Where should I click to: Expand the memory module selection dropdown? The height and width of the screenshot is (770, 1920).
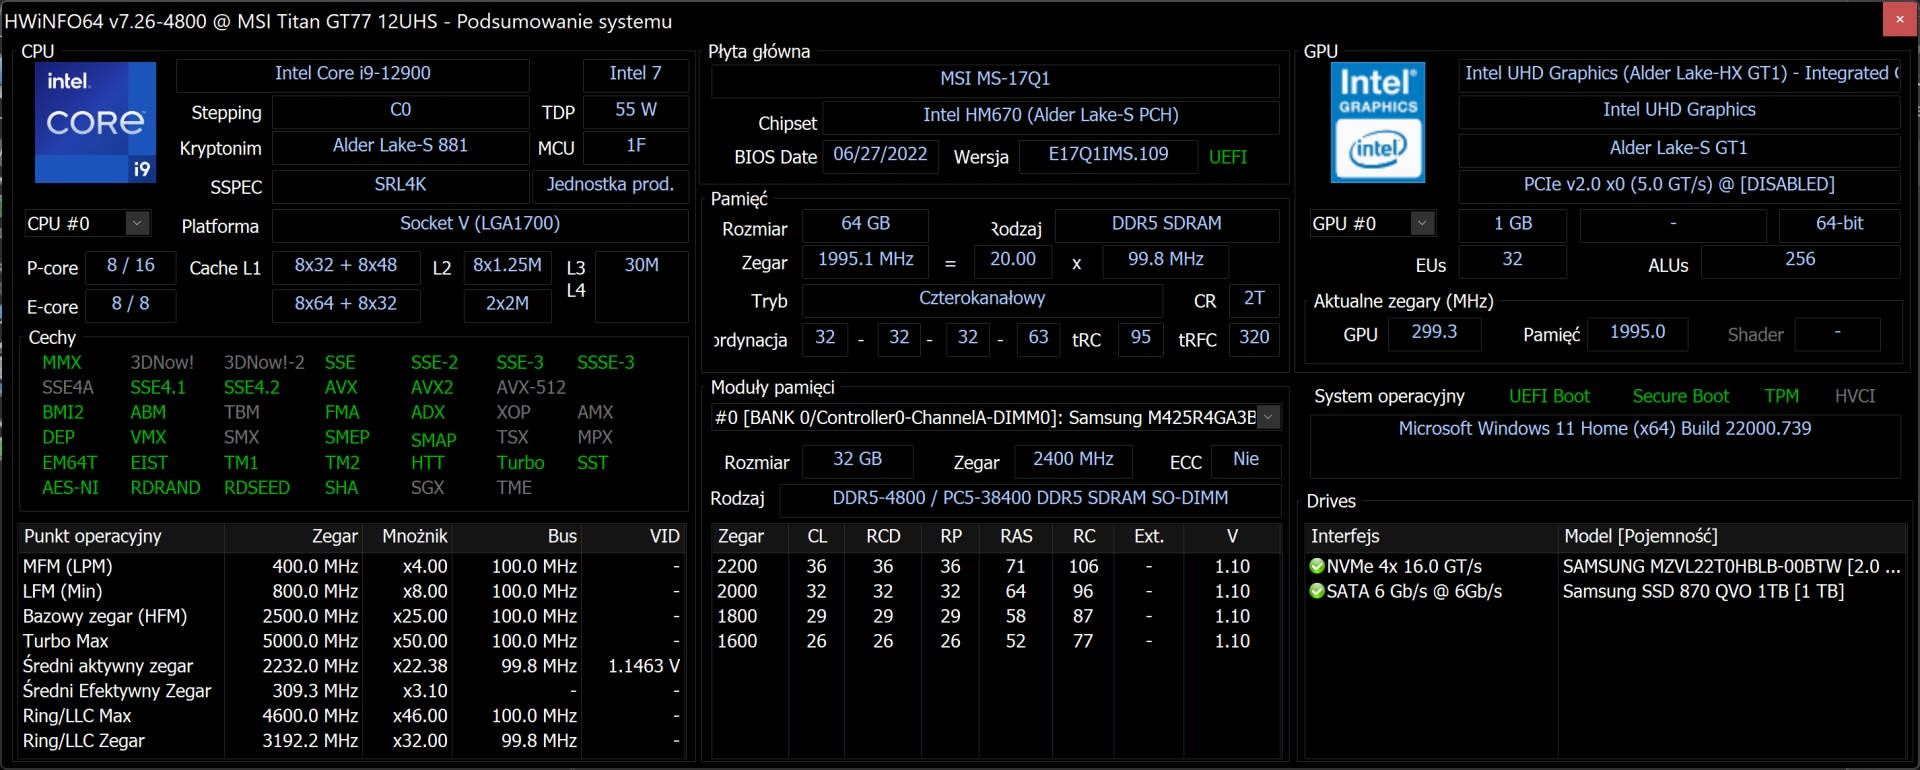[1268, 417]
